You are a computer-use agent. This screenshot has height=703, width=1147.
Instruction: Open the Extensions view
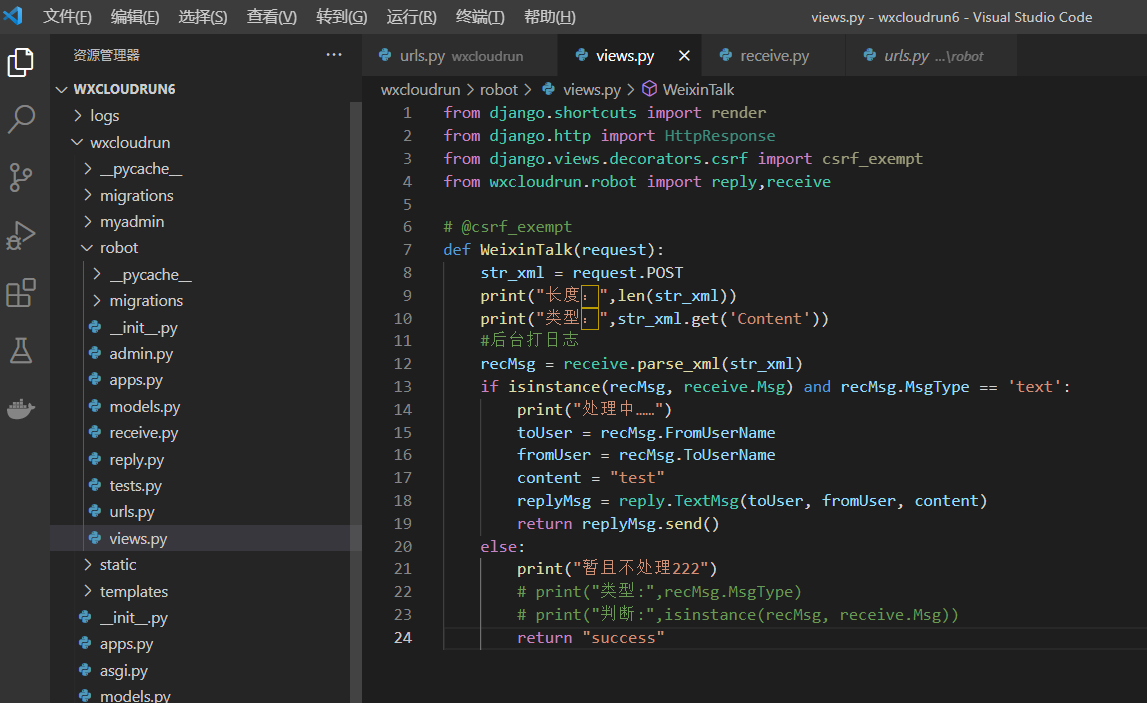click(20, 293)
